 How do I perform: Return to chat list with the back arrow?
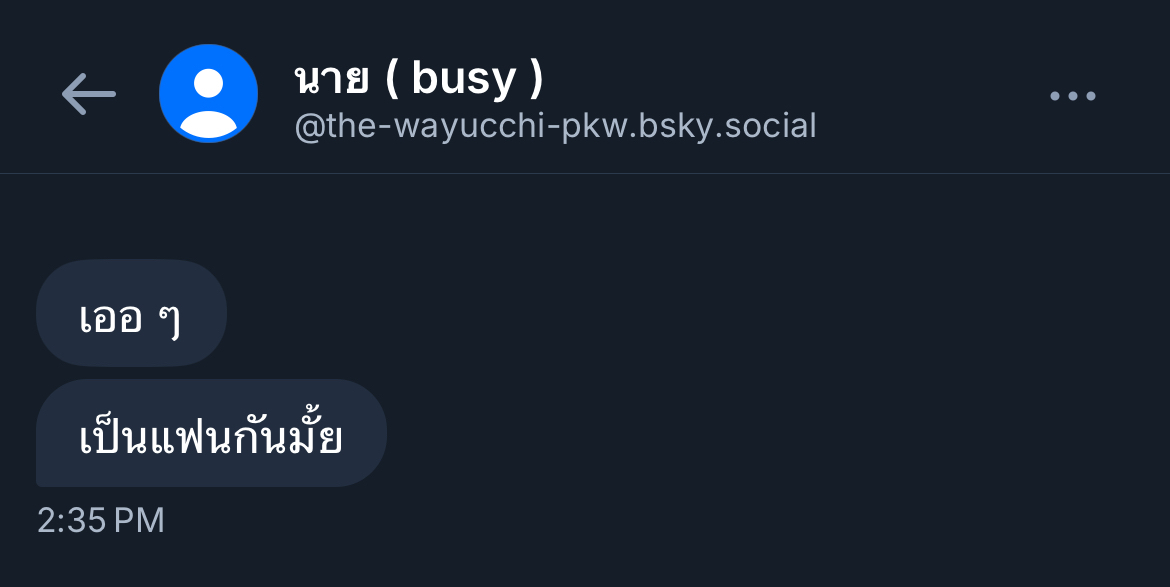coord(88,94)
